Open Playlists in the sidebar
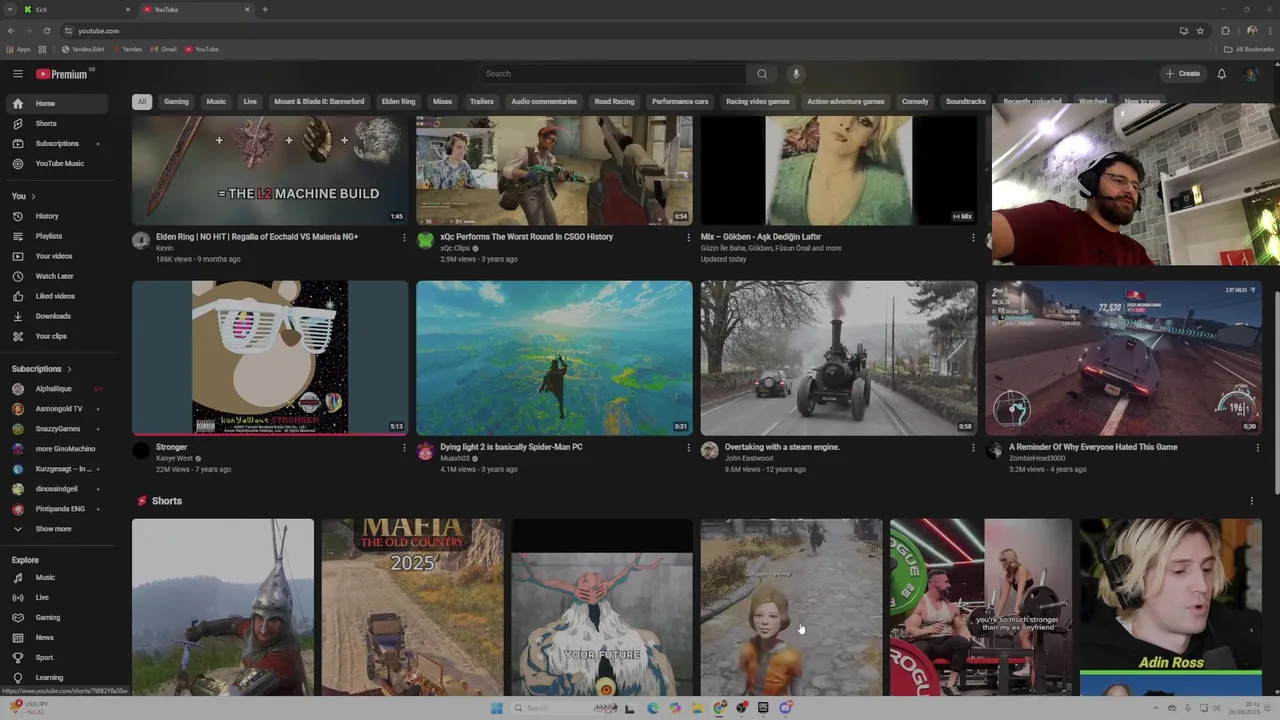 (55, 236)
